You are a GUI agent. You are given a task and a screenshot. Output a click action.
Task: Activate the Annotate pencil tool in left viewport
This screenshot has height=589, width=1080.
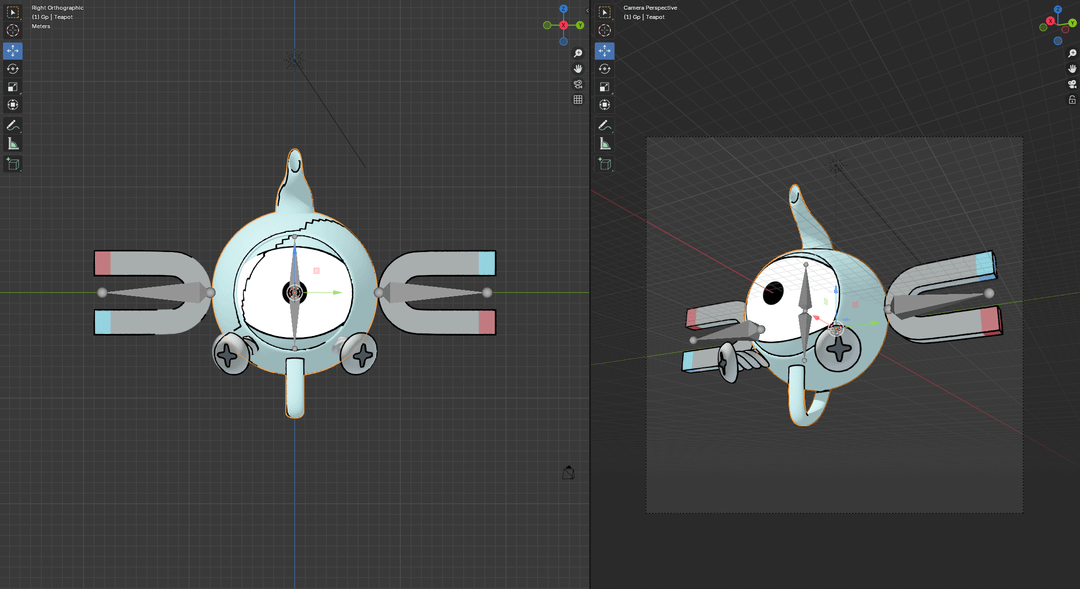click(13, 125)
